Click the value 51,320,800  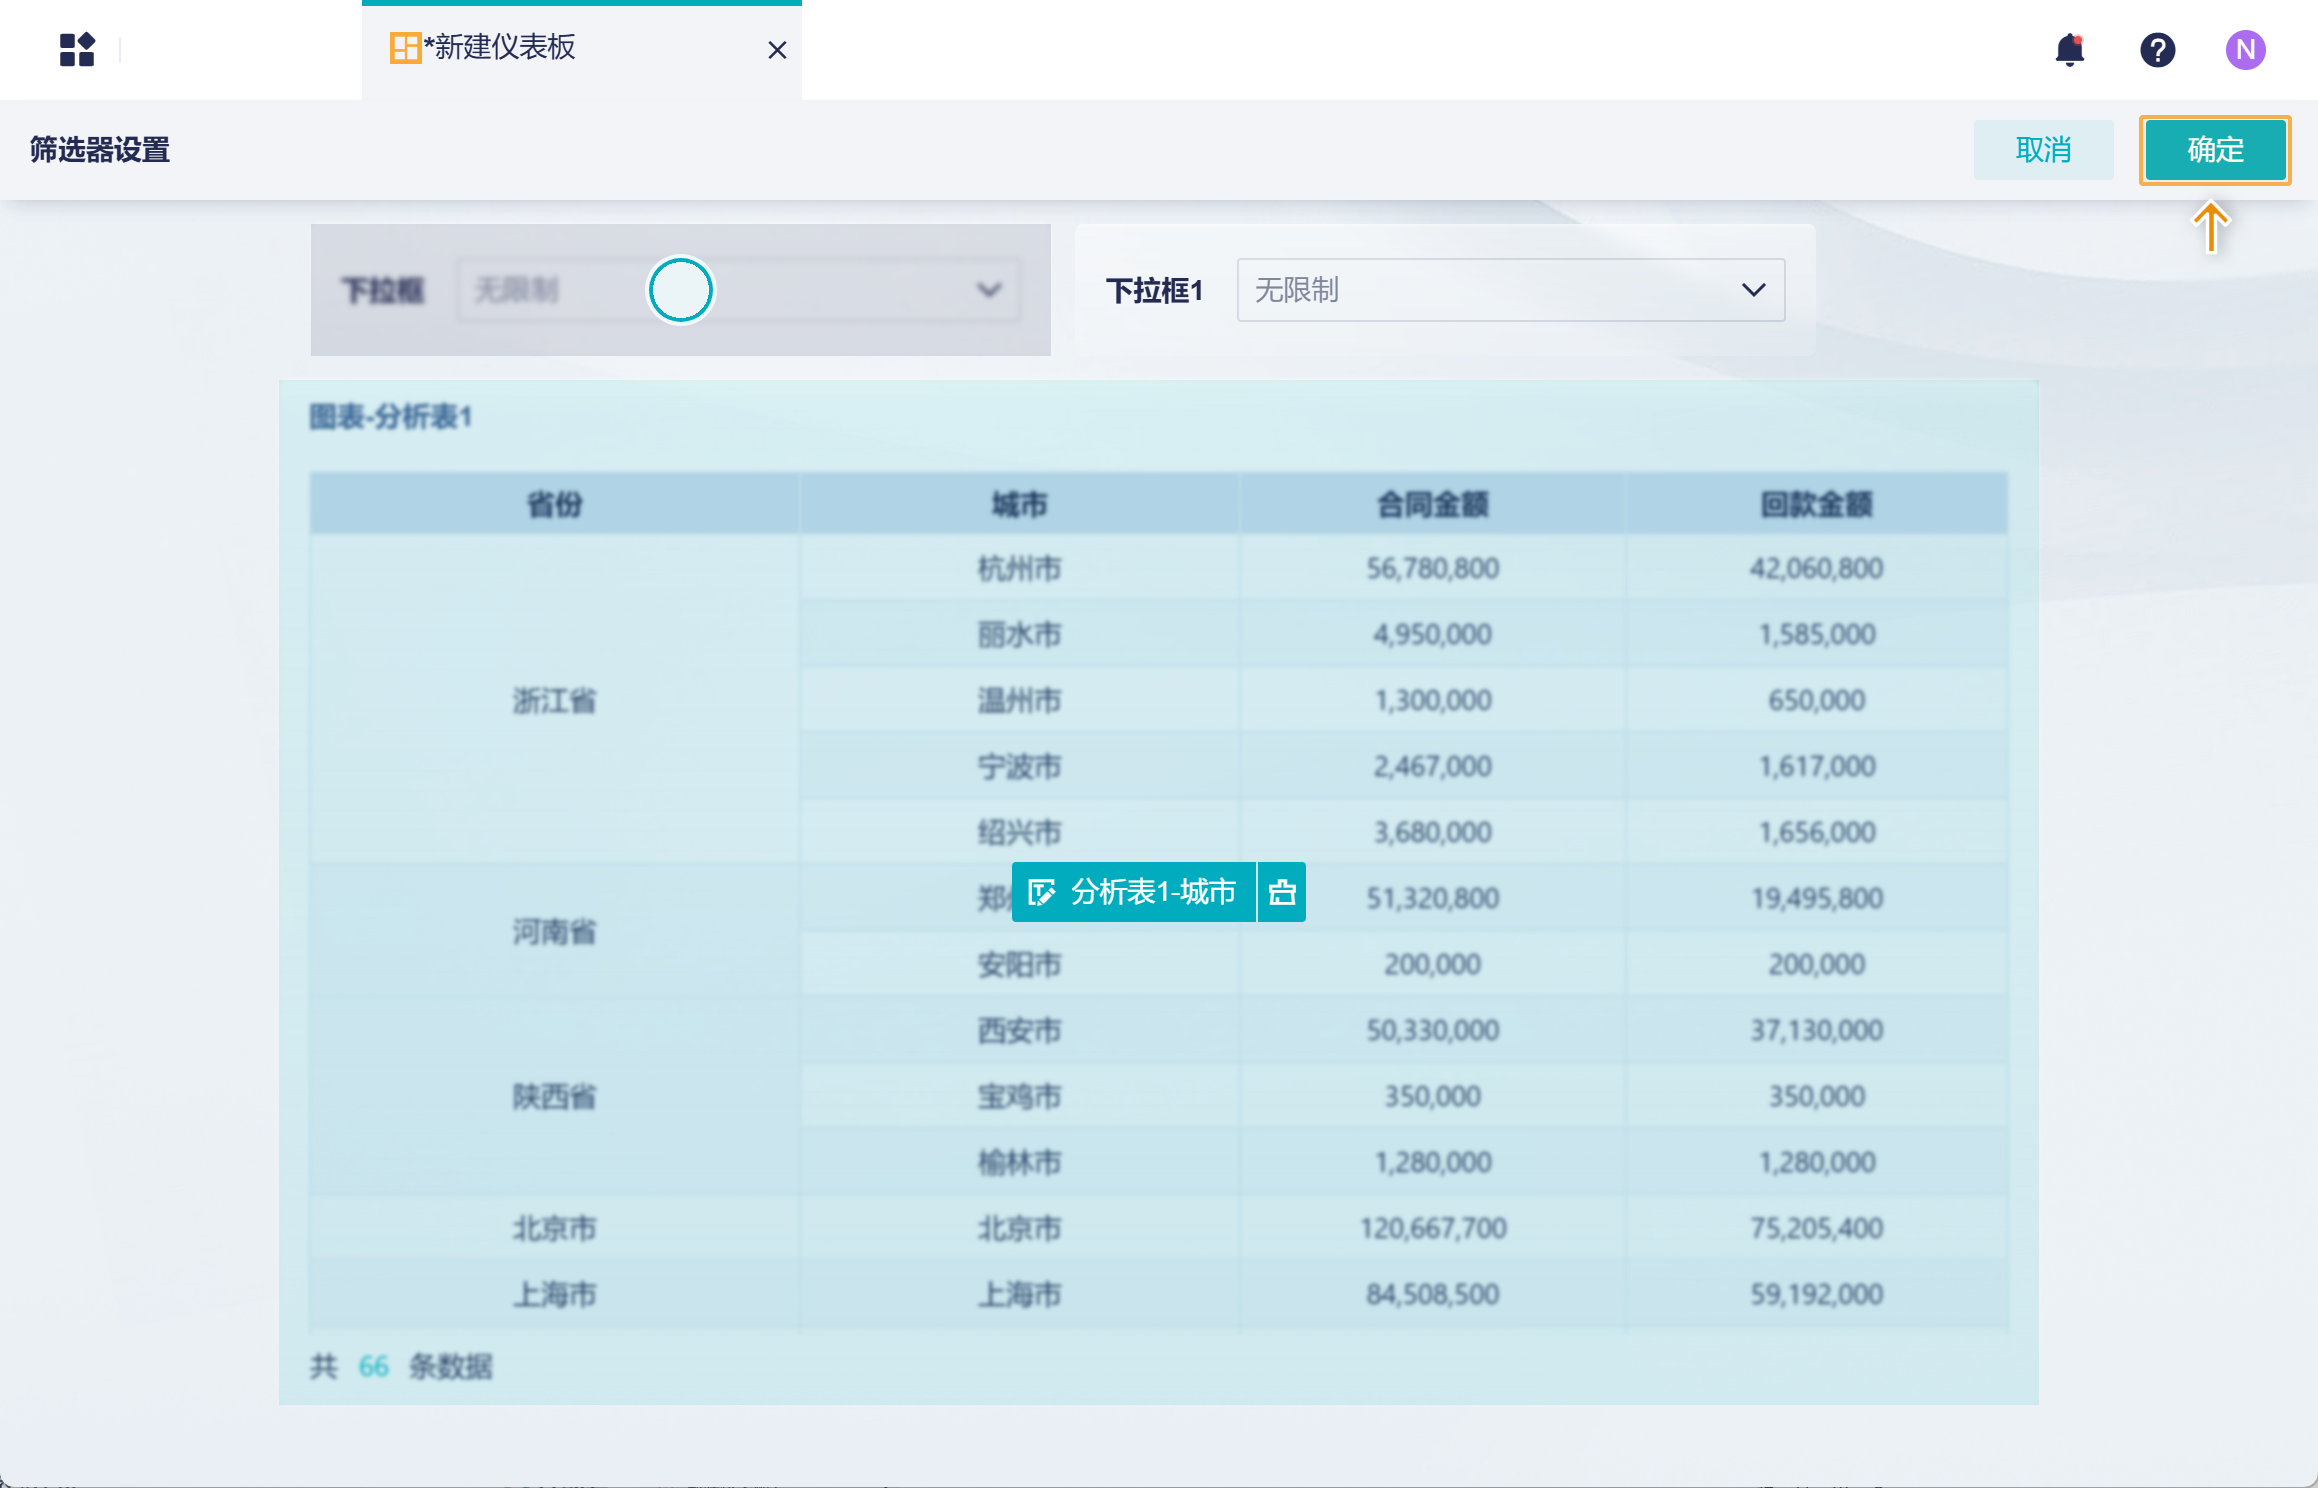[1432, 898]
